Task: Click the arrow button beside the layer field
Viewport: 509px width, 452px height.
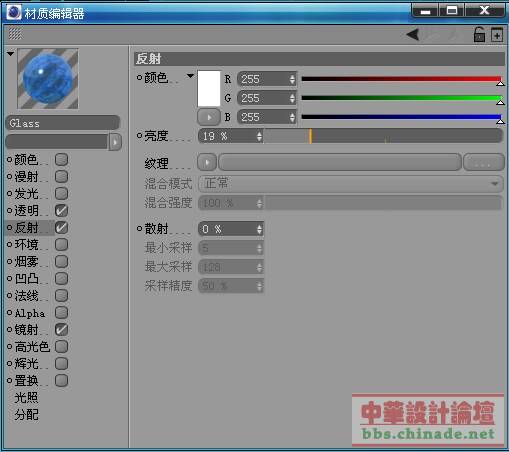Action: (115, 142)
